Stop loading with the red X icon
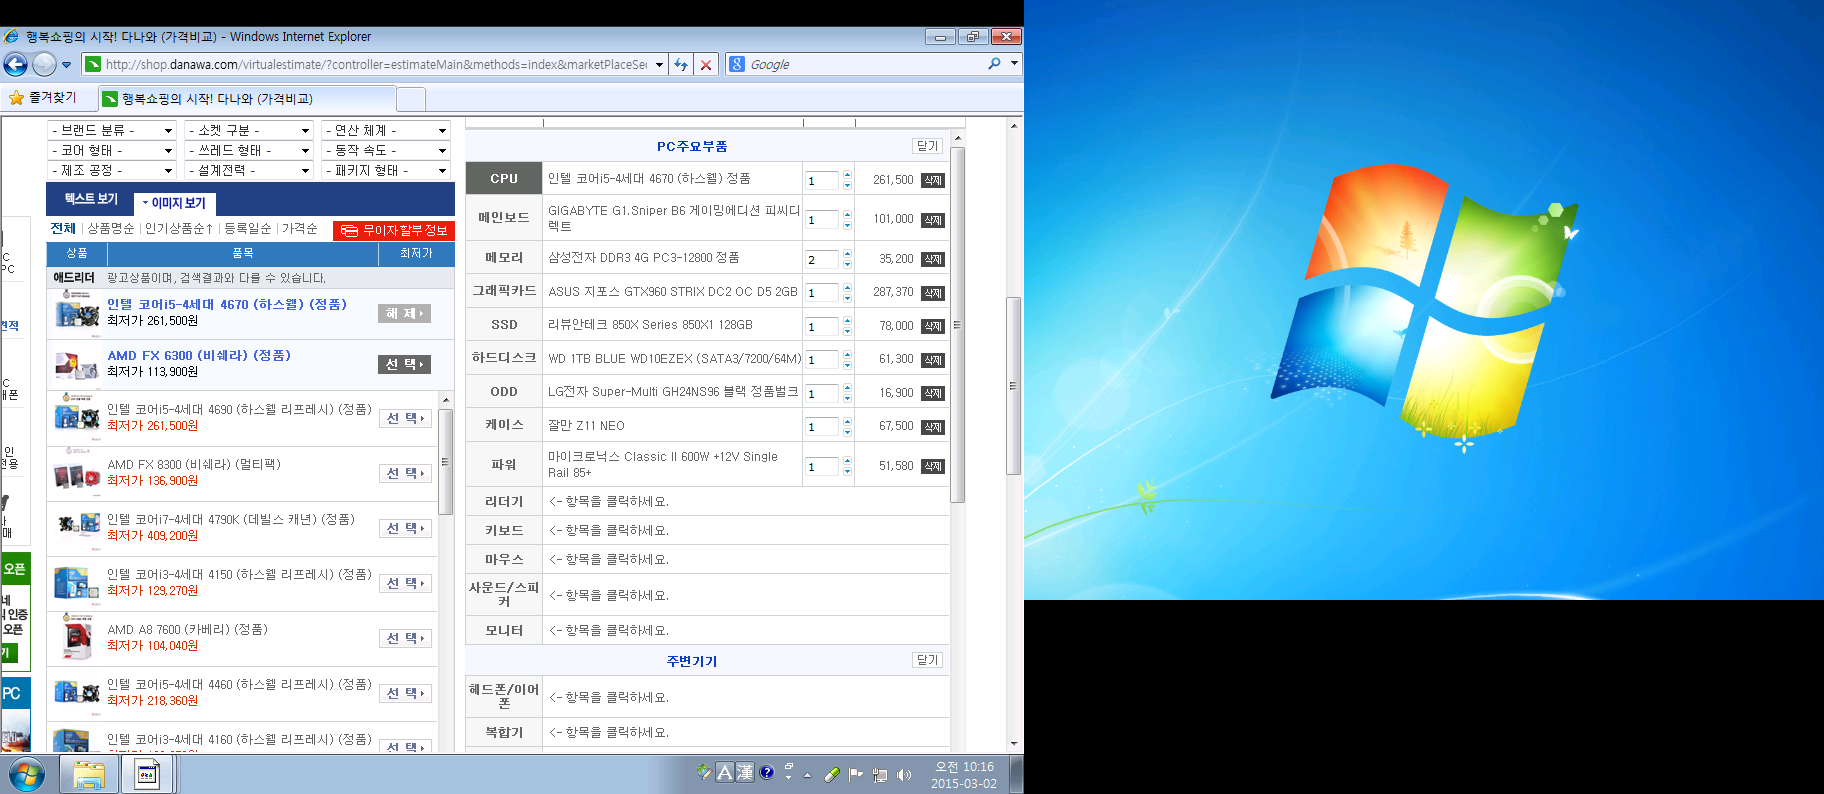This screenshot has width=1824, height=794. [706, 64]
